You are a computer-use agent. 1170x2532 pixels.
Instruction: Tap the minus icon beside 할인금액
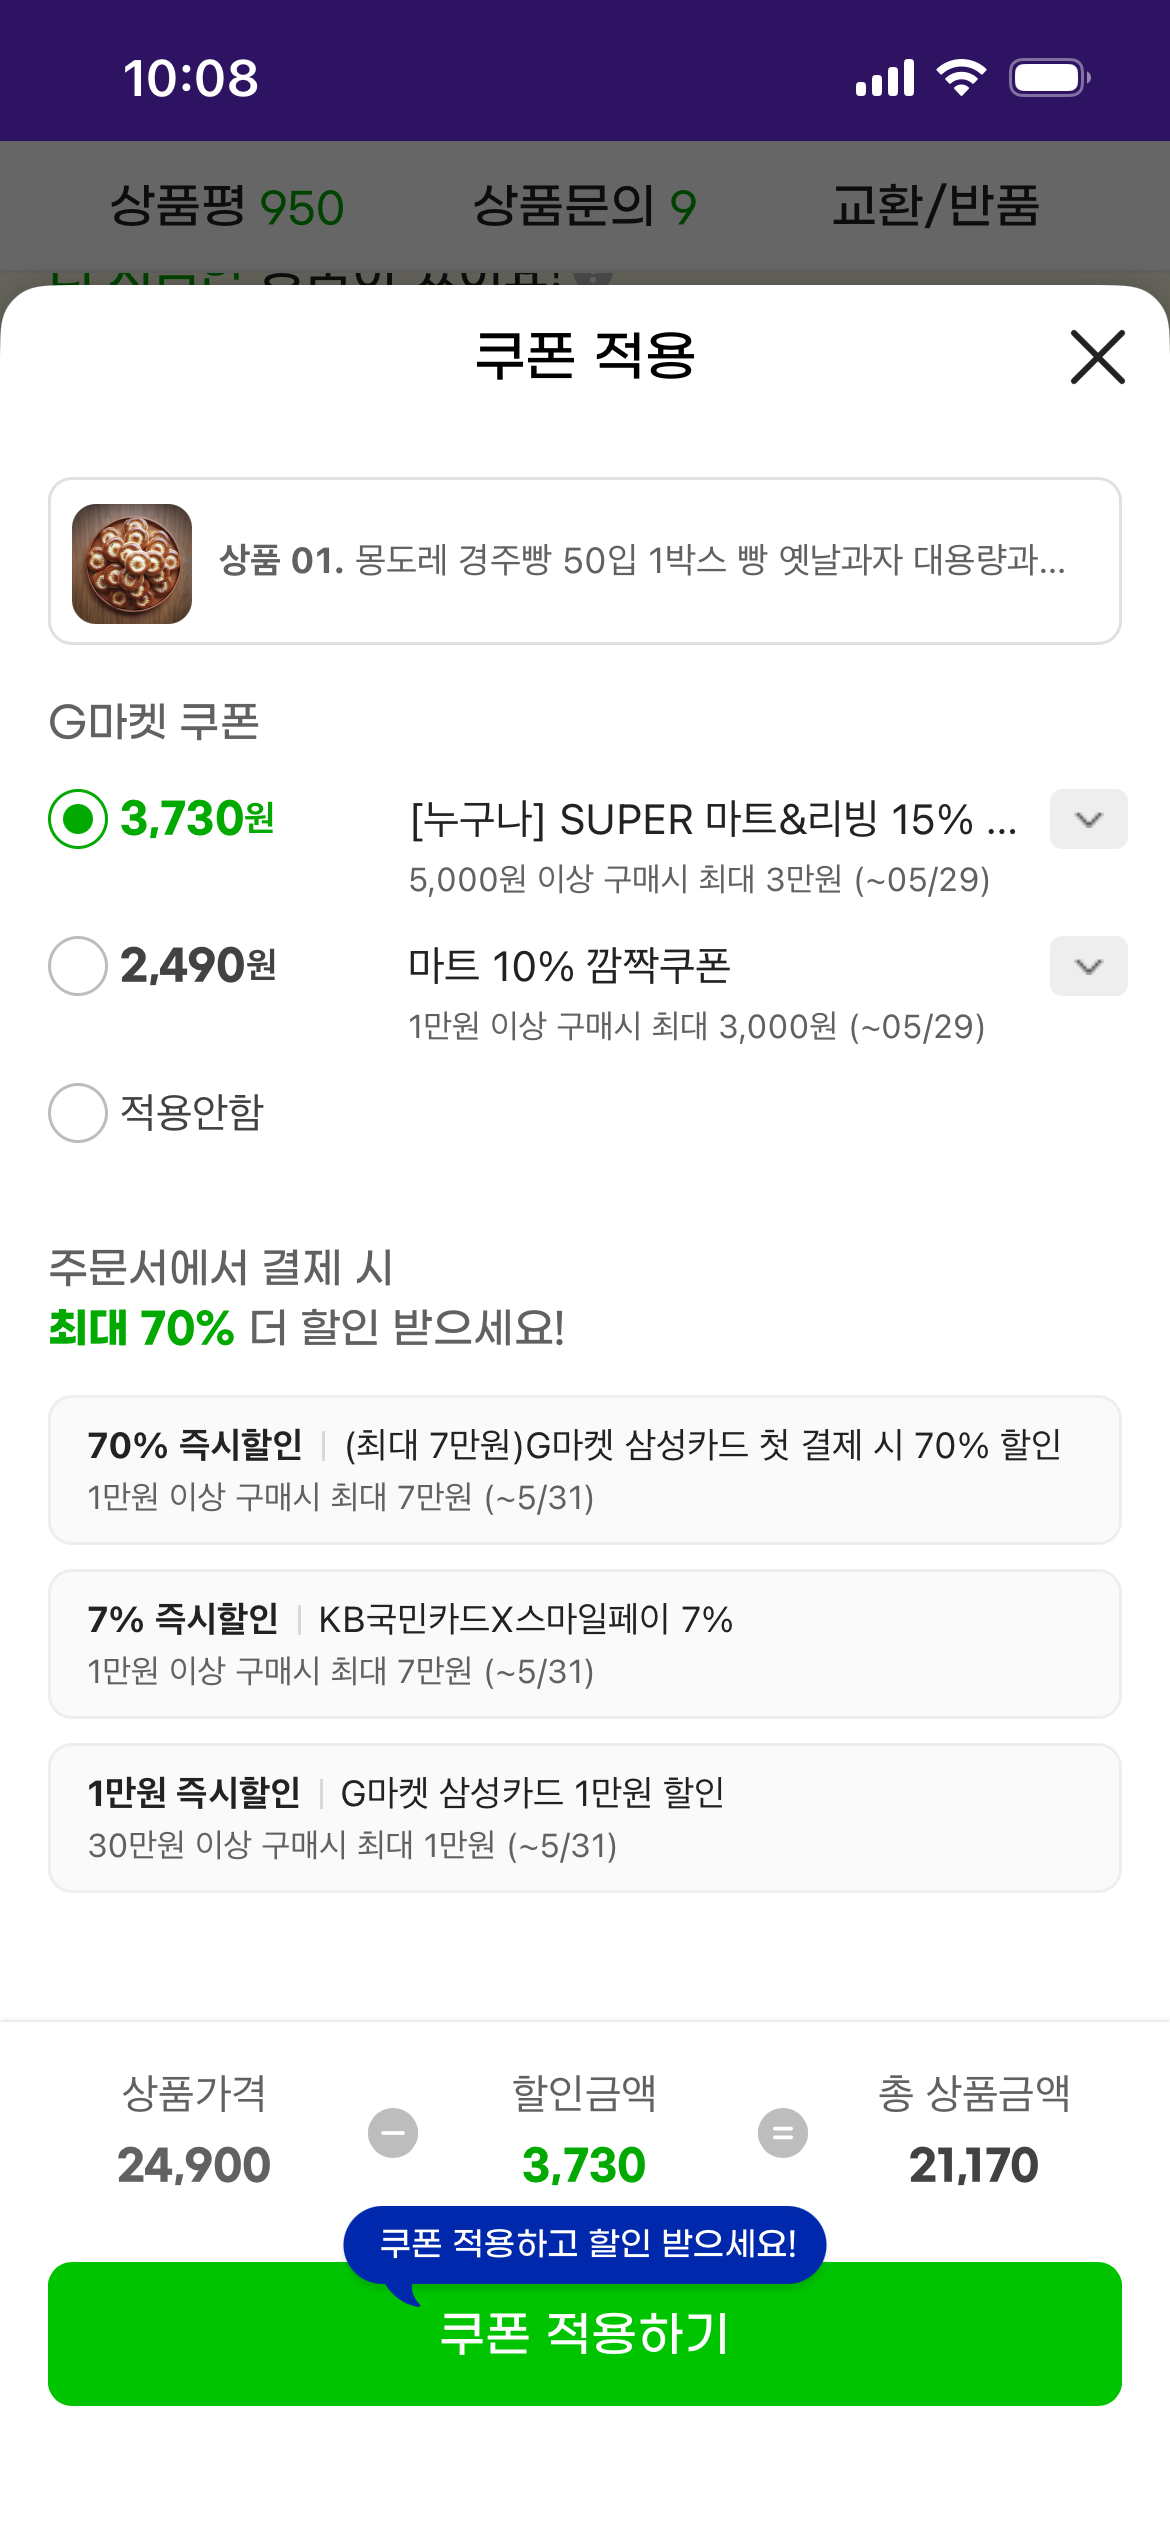[x=393, y=2133]
